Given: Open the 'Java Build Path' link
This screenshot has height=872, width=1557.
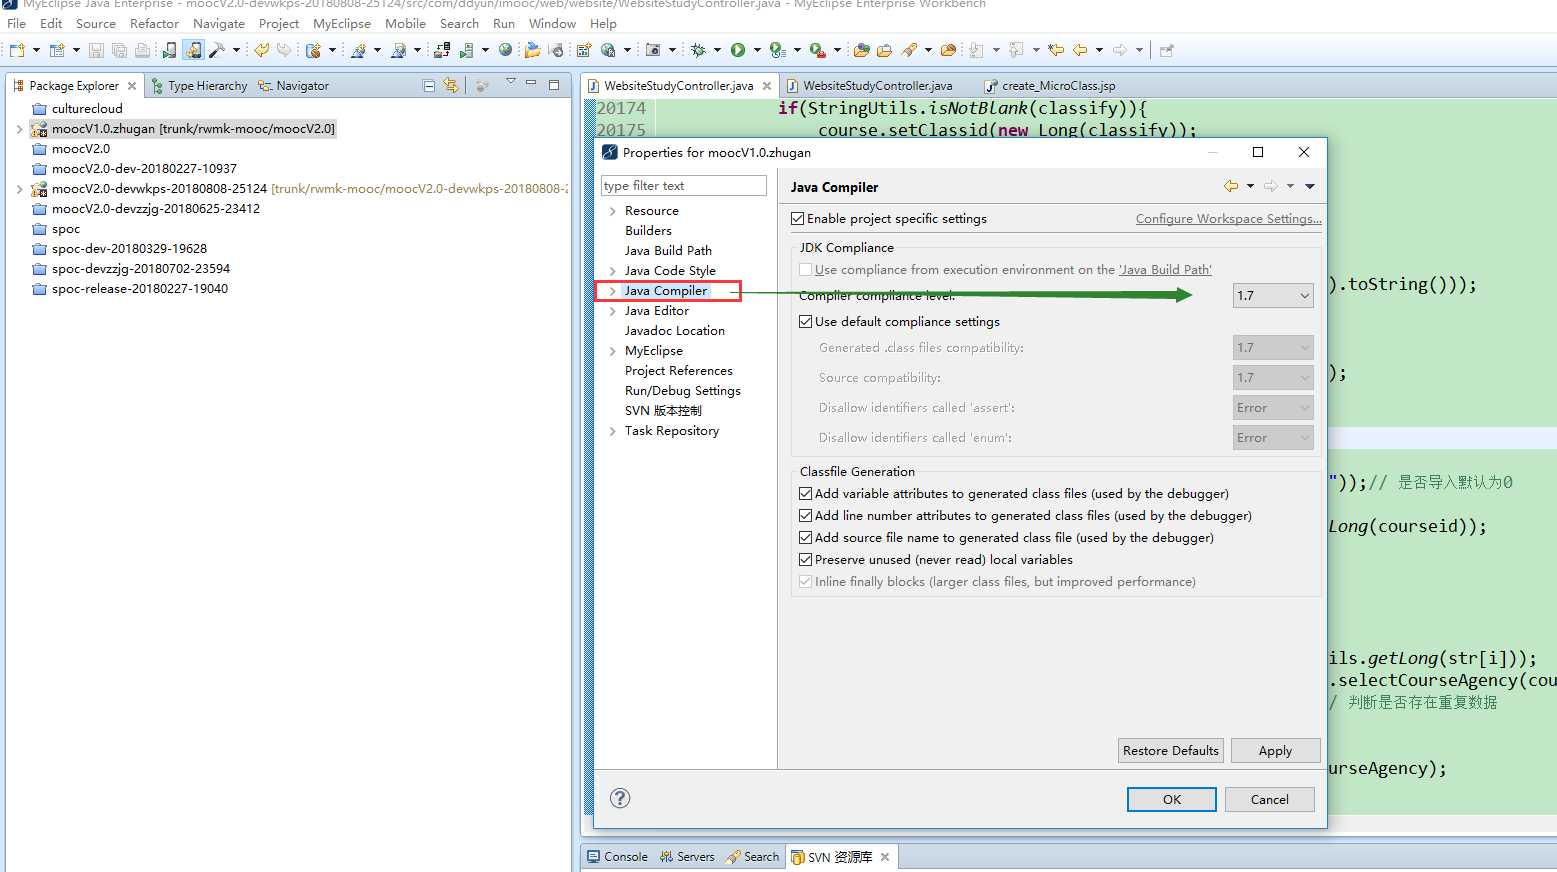Looking at the screenshot, I should 1165,269.
